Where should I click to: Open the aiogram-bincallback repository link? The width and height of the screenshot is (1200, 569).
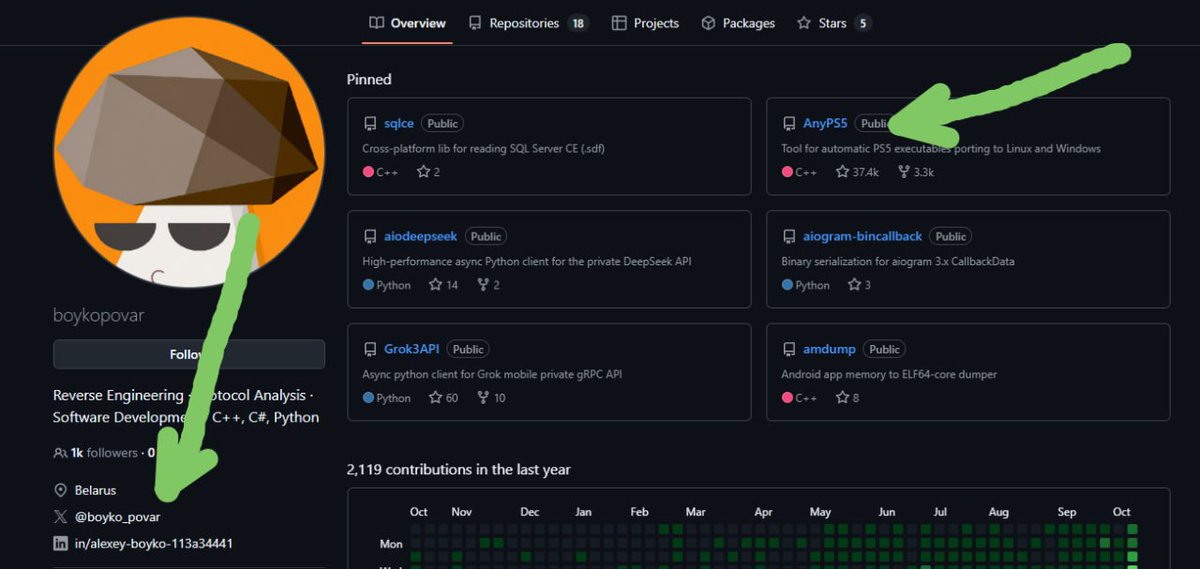point(862,237)
